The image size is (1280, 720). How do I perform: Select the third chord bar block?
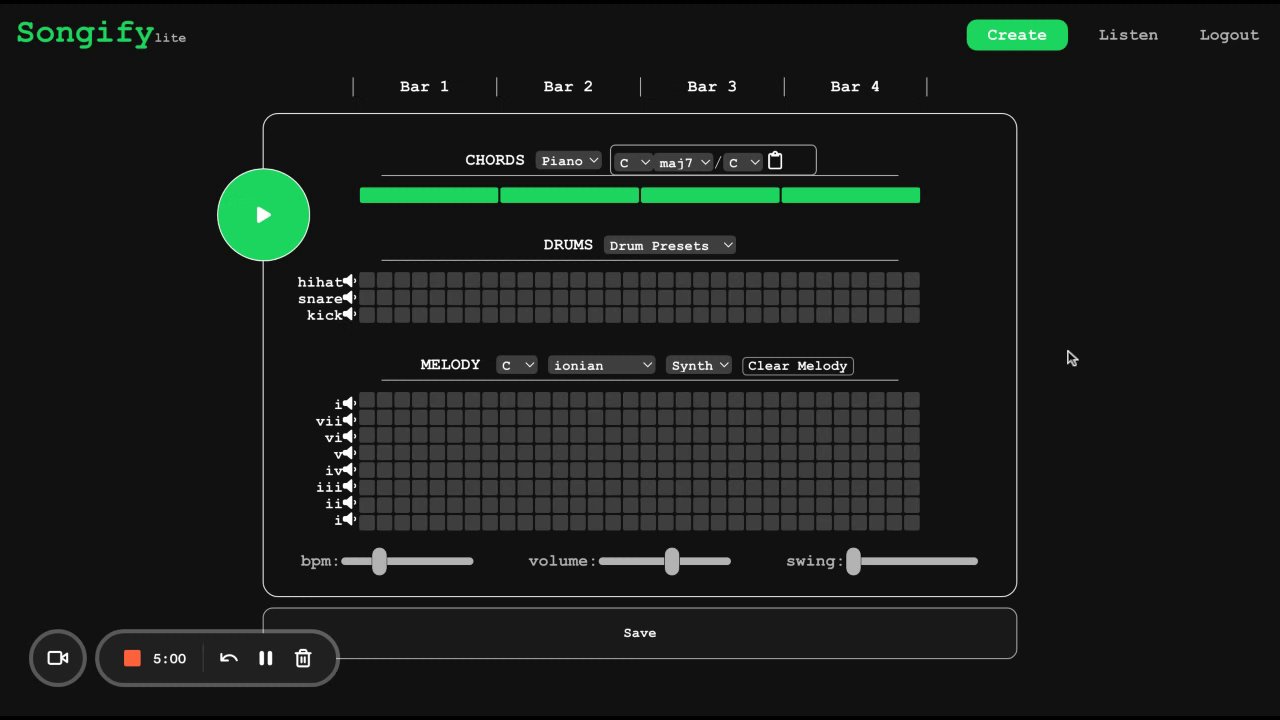click(710, 195)
